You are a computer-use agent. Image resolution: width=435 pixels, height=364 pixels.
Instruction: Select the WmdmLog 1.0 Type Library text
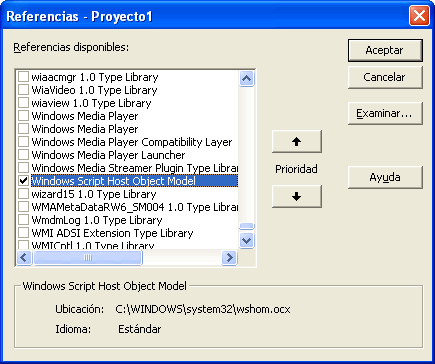97,220
